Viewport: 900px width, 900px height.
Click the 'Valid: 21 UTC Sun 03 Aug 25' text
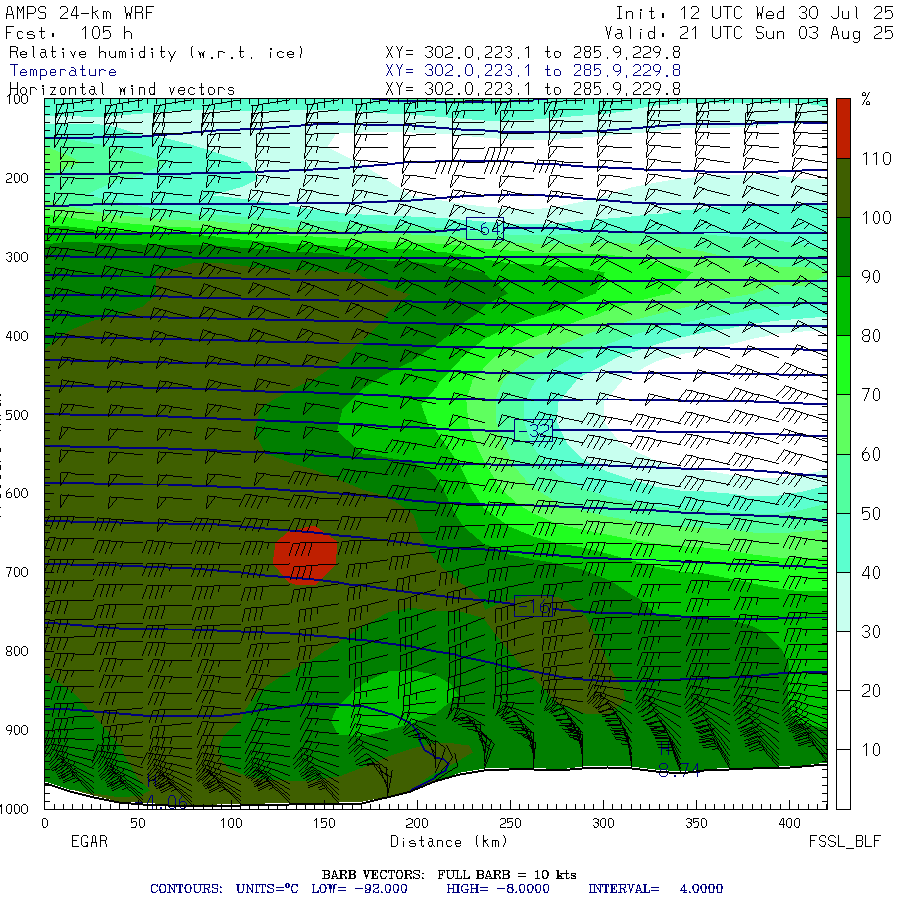point(749,33)
